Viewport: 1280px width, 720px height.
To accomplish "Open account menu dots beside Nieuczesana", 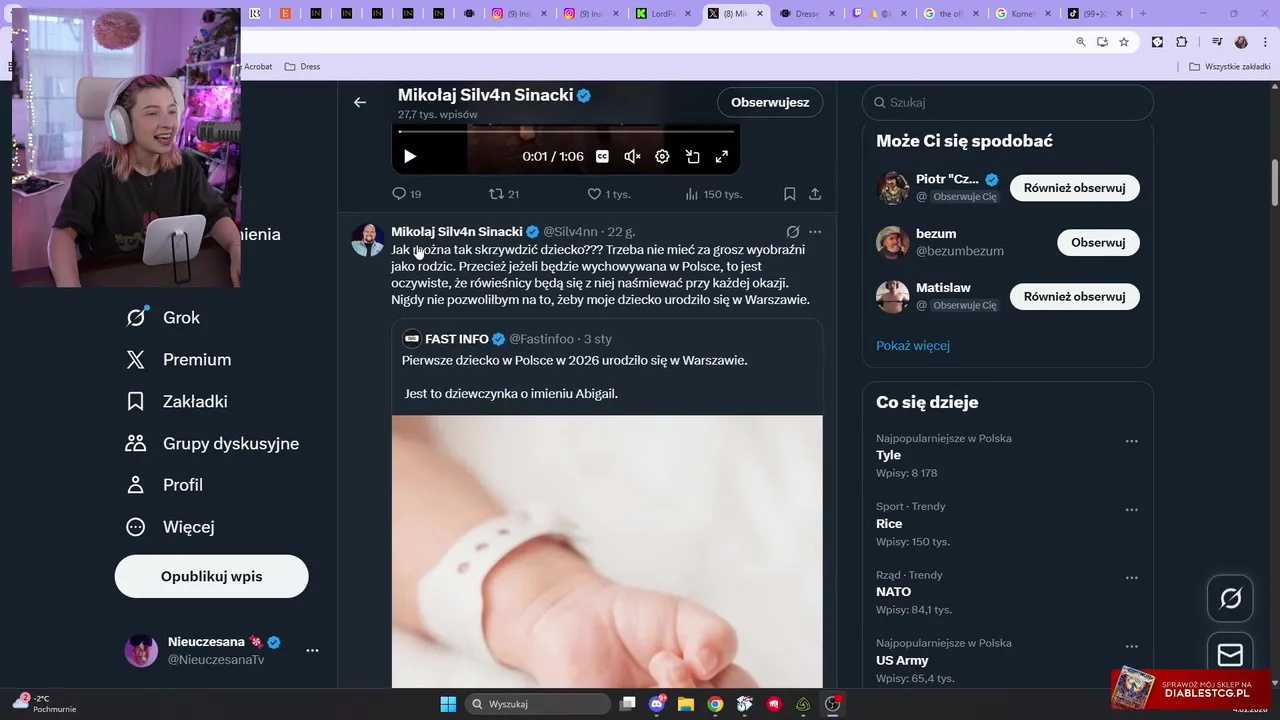I will pos(312,650).
